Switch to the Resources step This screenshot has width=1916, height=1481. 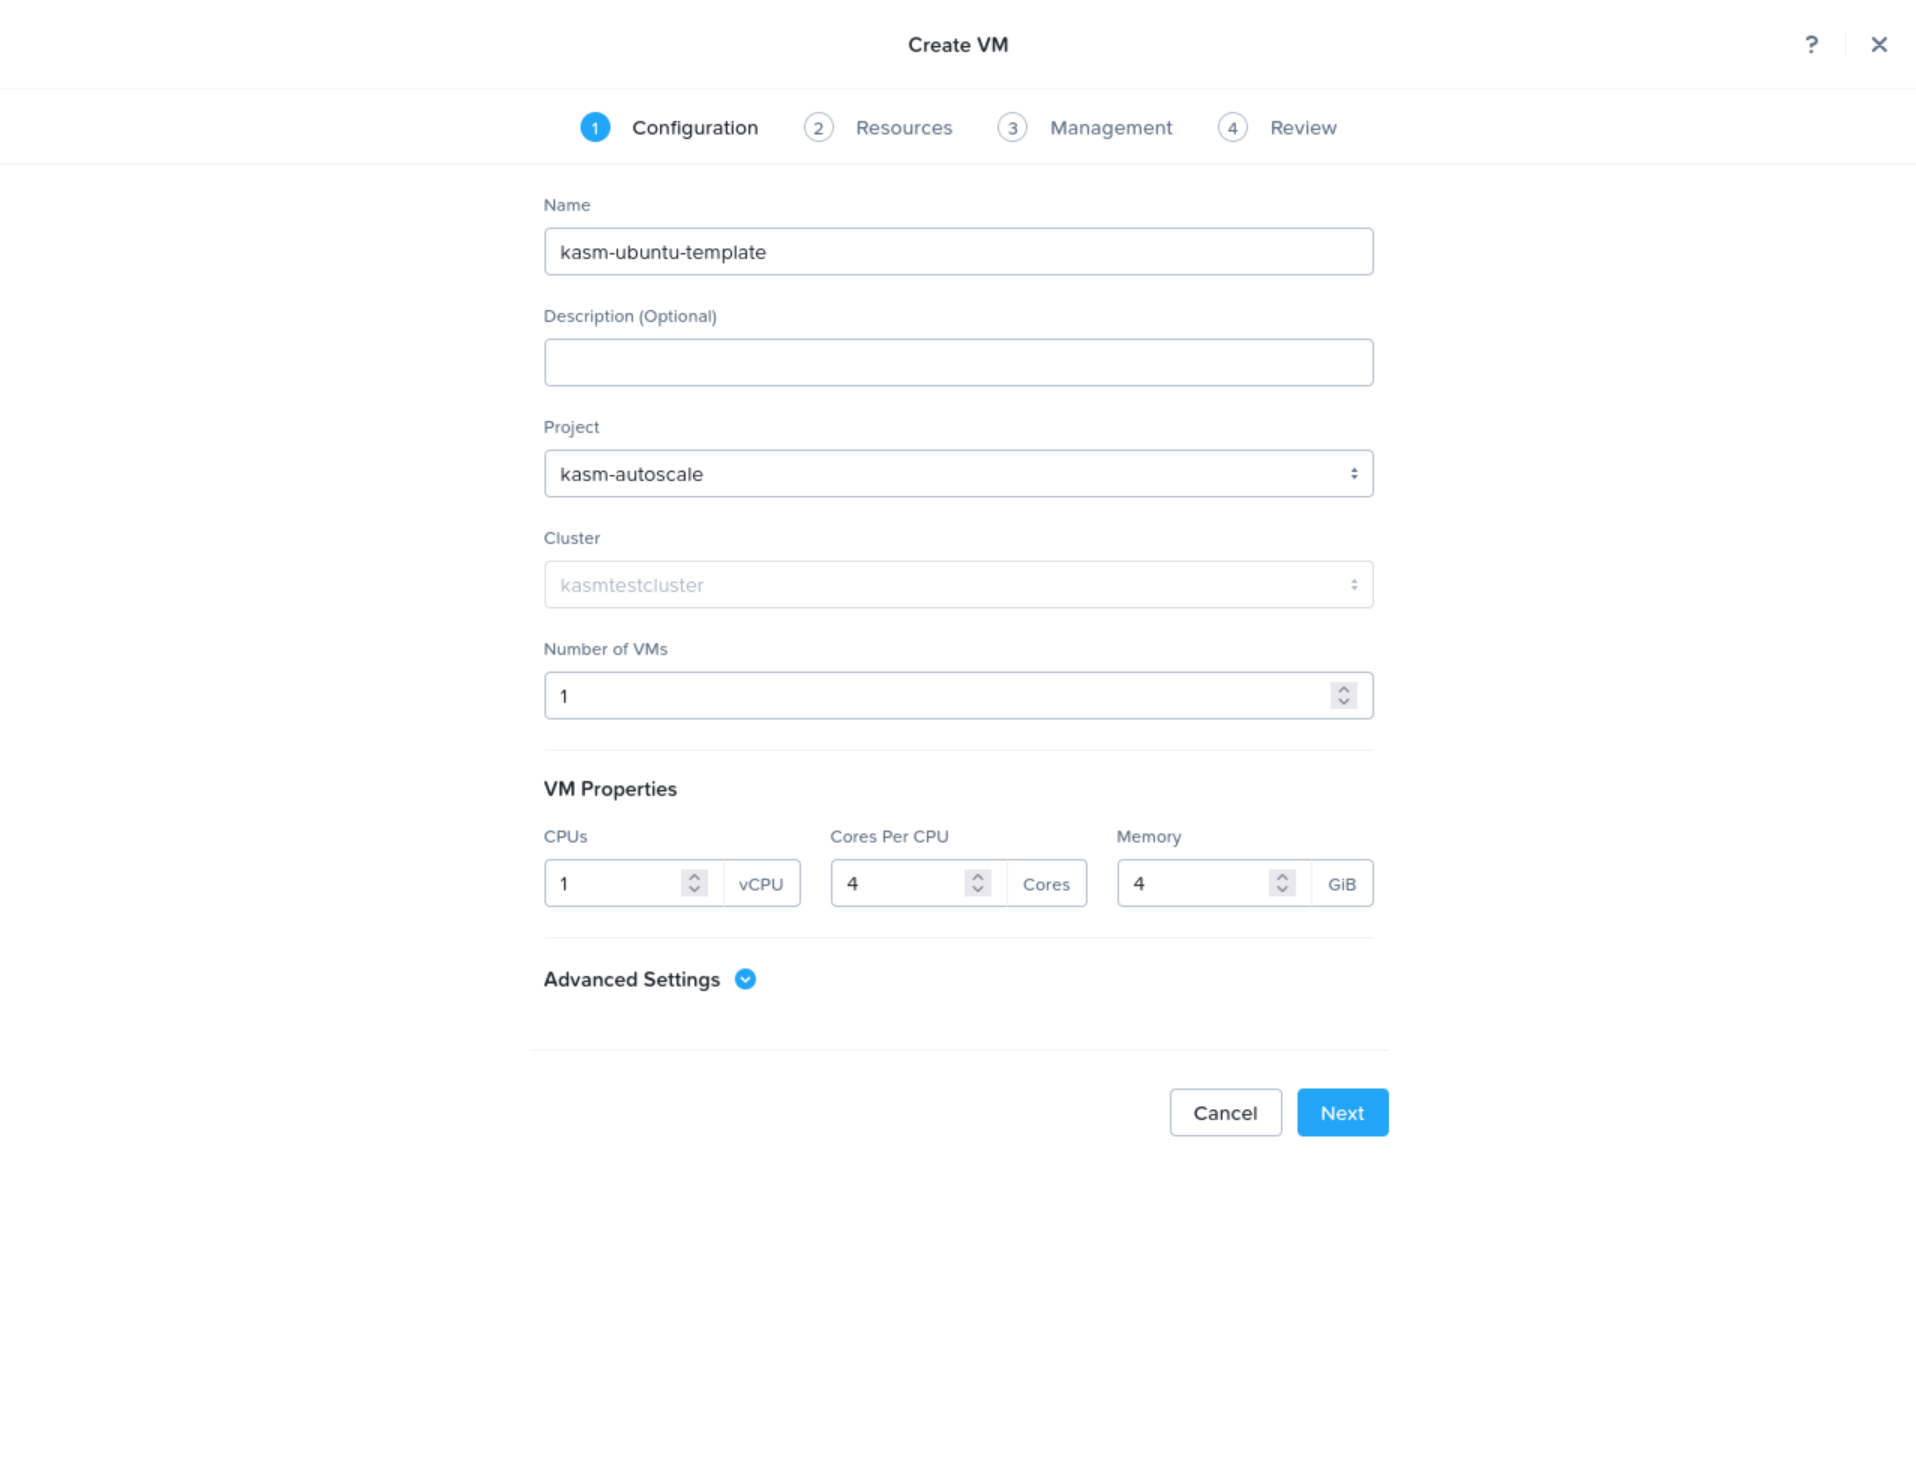click(903, 127)
